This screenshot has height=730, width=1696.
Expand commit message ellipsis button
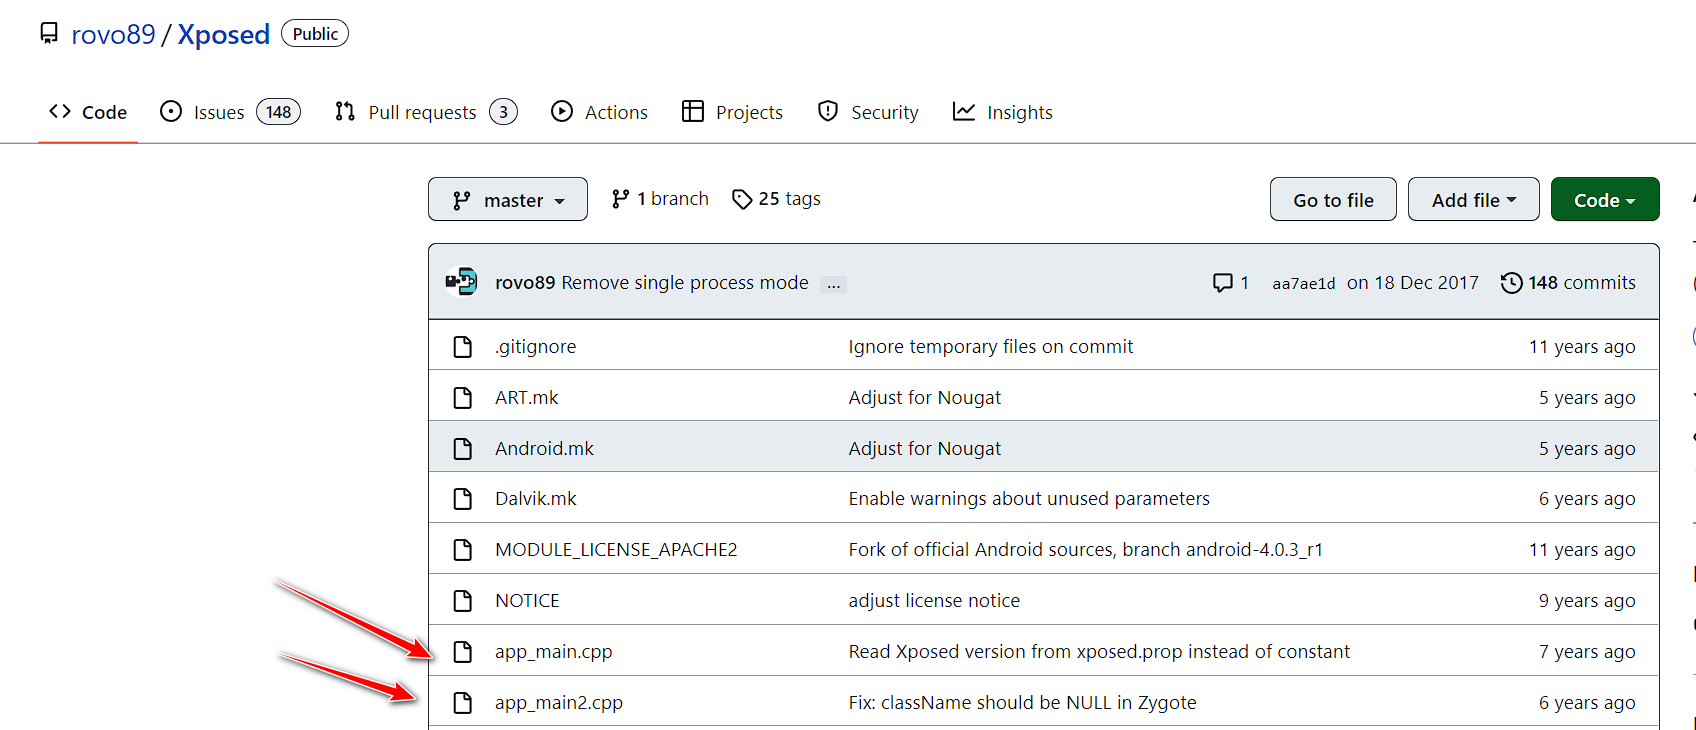click(x=834, y=284)
